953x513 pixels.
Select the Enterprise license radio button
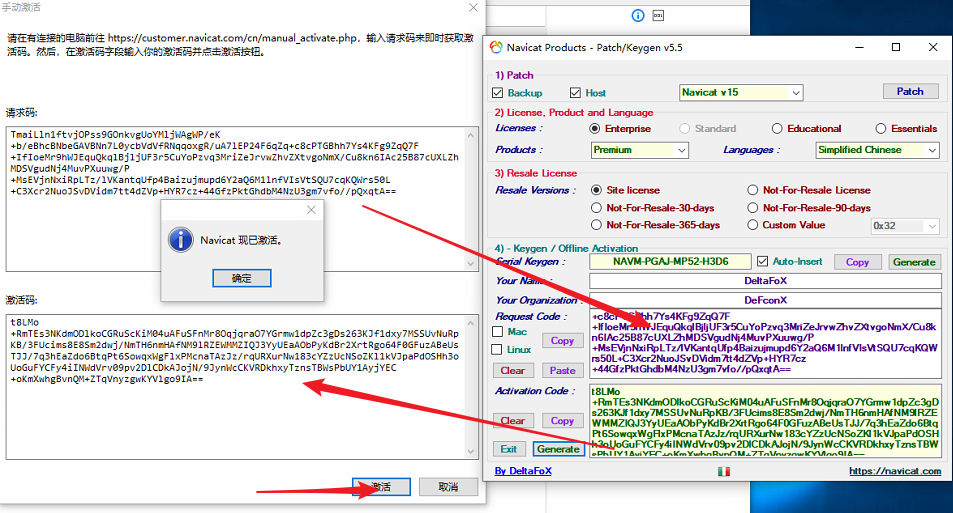(x=595, y=128)
